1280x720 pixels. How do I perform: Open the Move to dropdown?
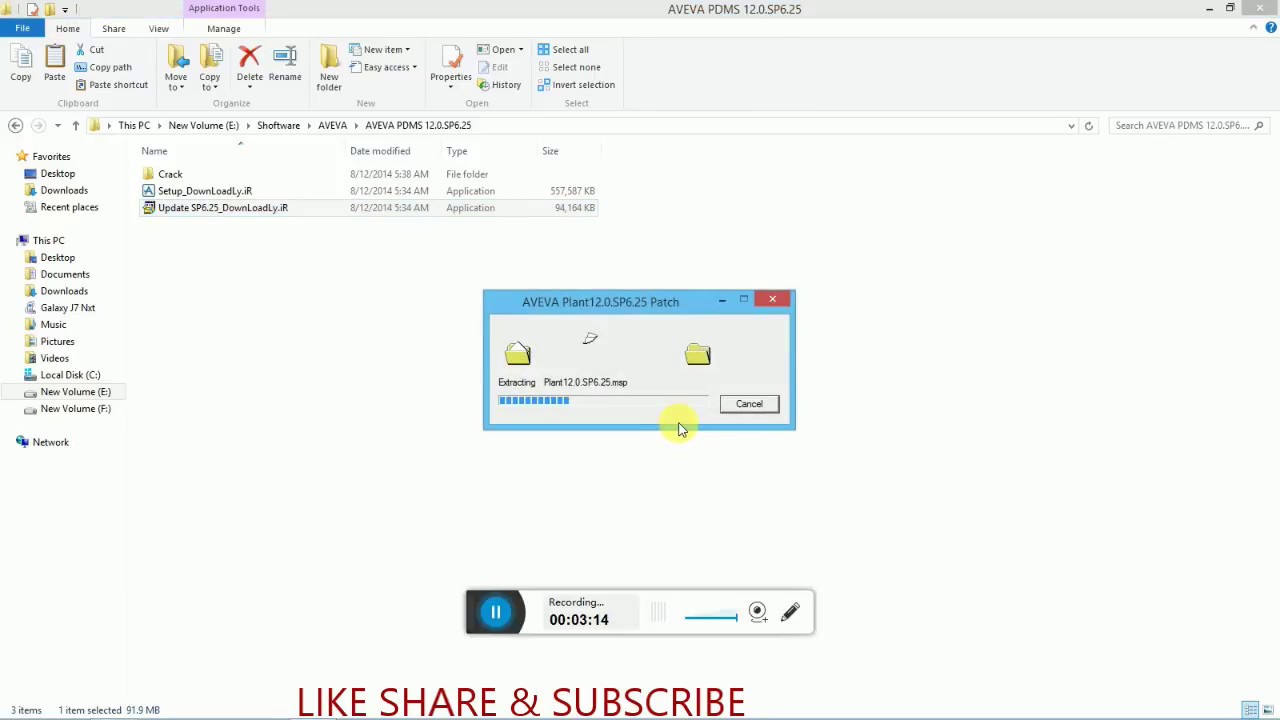[x=176, y=68]
